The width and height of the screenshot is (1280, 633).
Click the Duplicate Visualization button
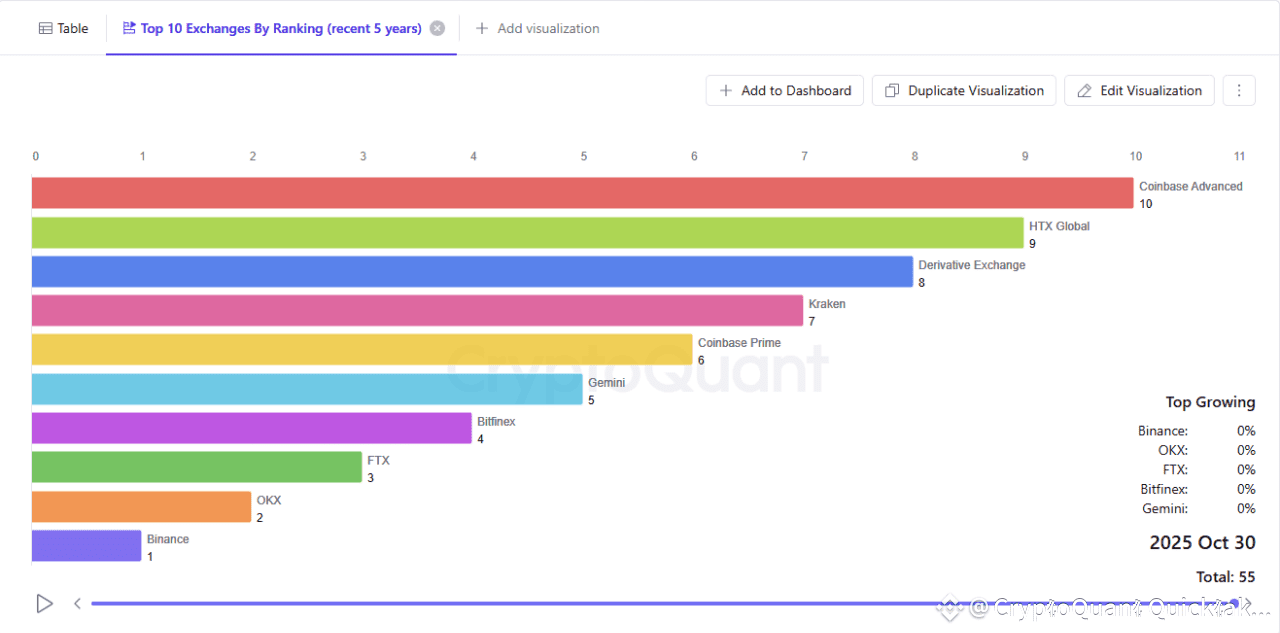964,90
